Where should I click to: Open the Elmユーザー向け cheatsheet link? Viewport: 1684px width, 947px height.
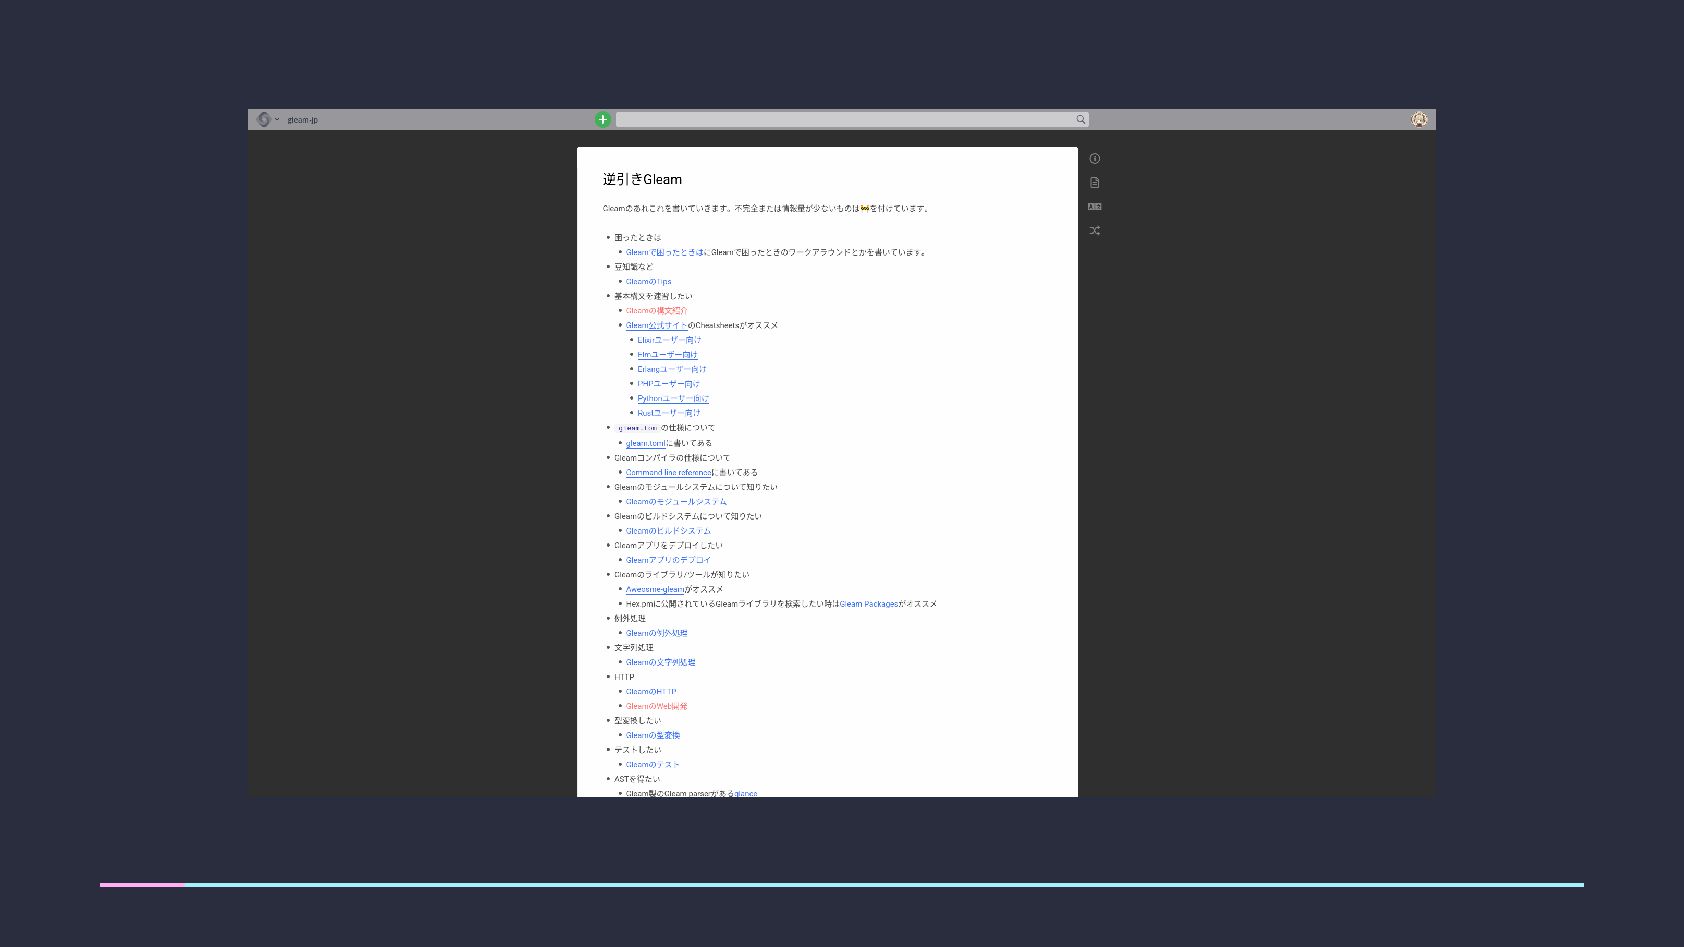[667, 355]
